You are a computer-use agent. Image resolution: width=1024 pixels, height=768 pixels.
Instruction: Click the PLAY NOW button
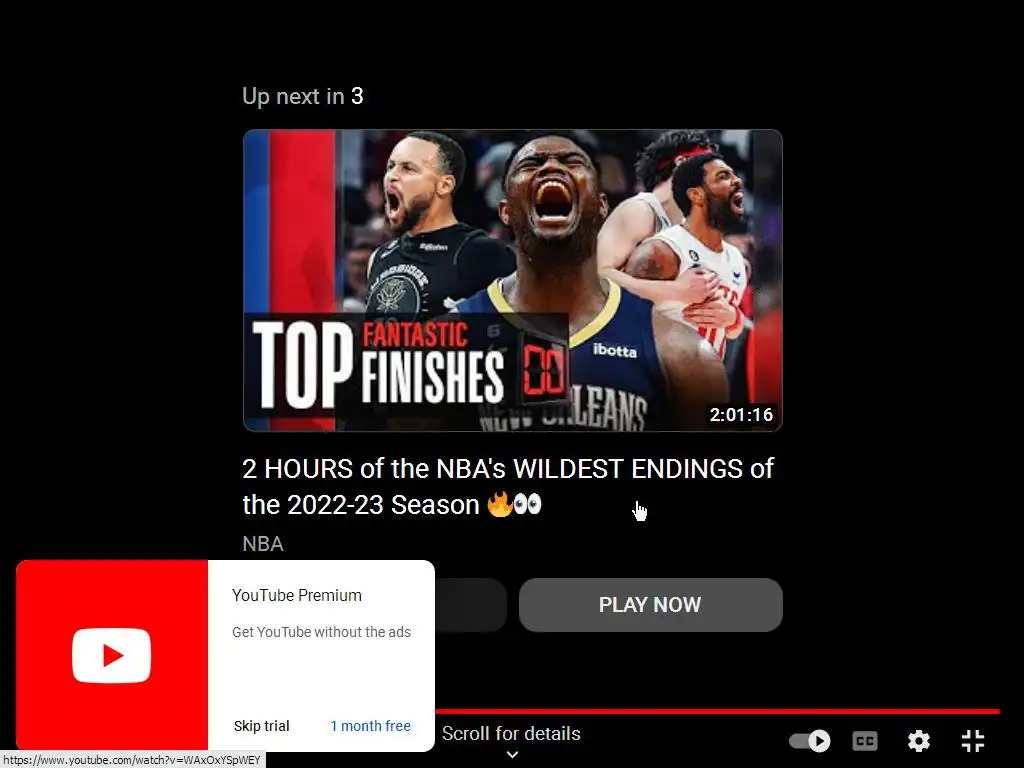point(650,605)
